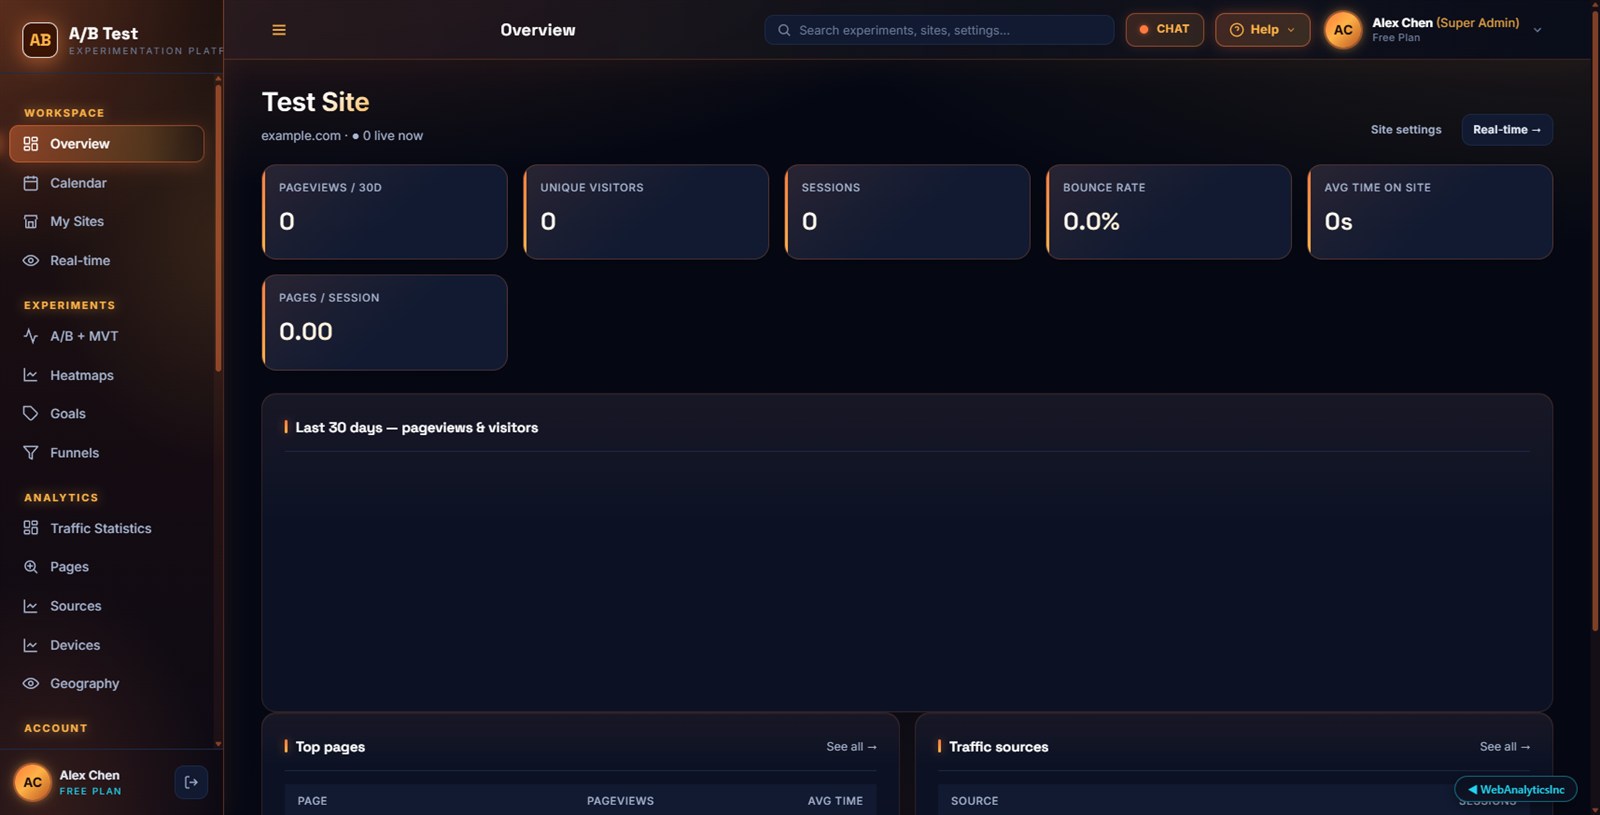
Task: Click the Bounce Rate stat card
Action: 1169,212
